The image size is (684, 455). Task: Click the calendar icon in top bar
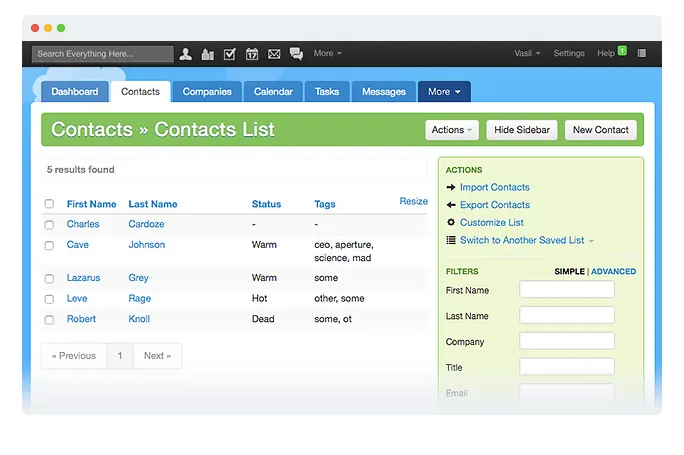pos(252,54)
